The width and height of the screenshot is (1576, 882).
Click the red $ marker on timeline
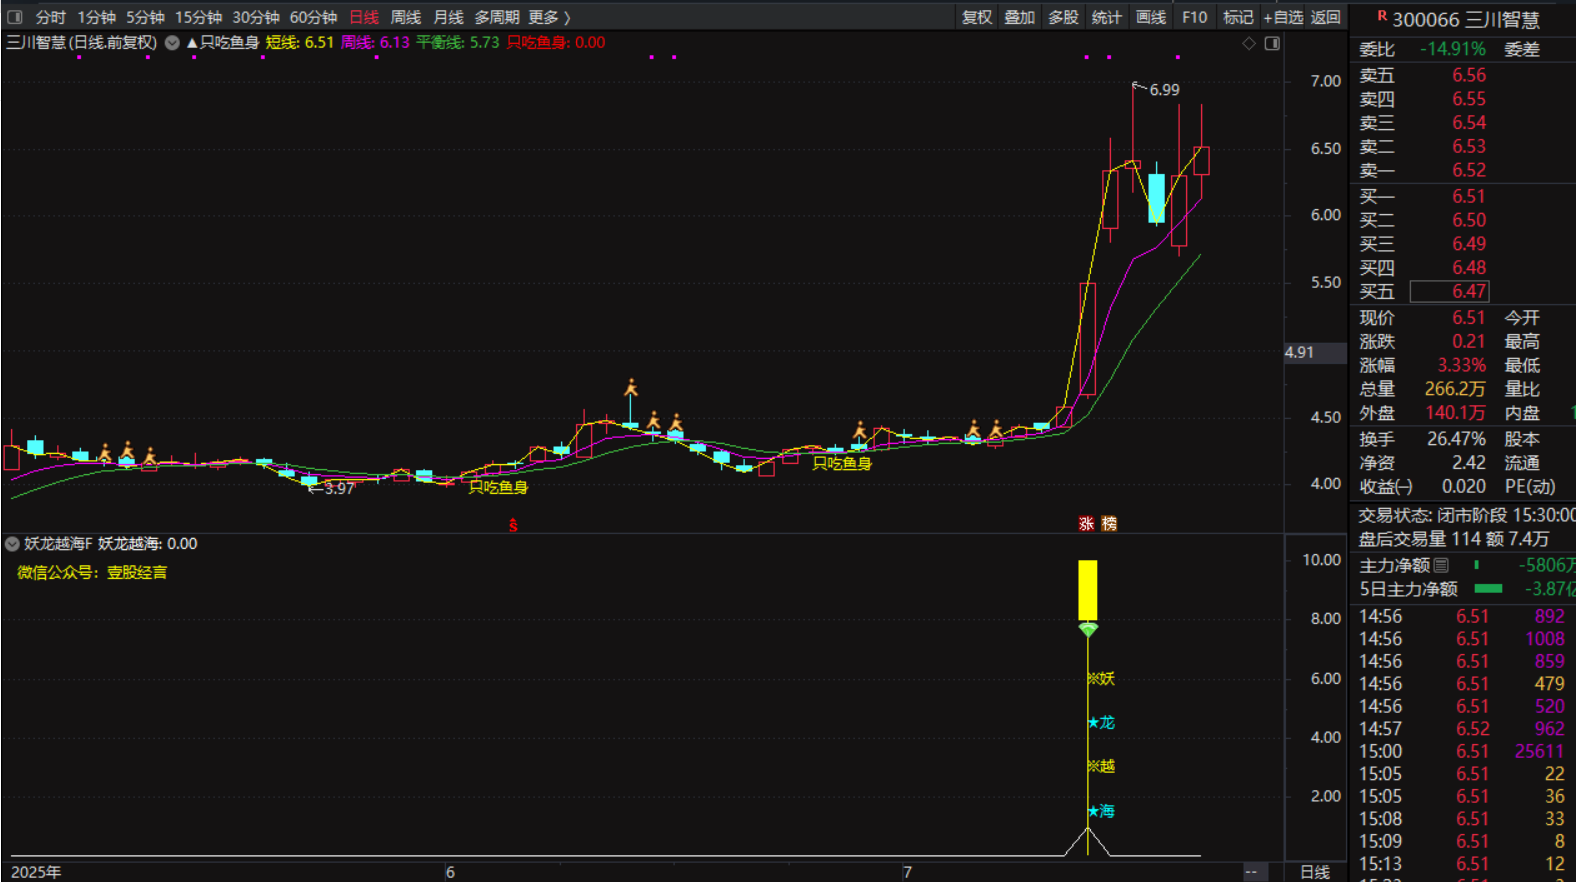[x=513, y=525]
